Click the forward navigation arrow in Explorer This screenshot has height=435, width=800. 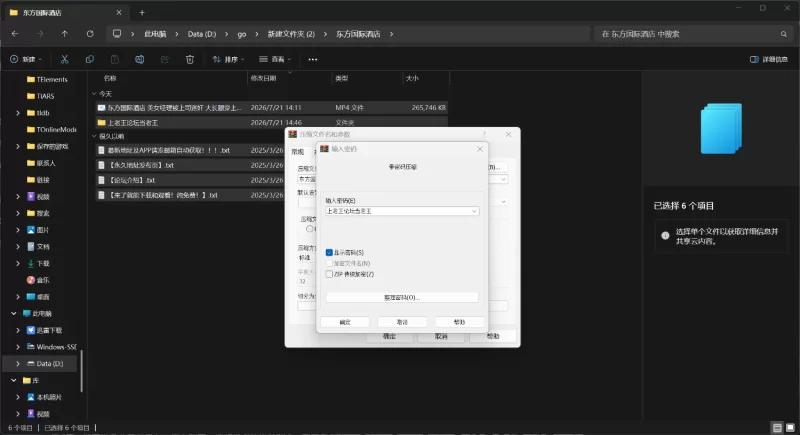[x=40, y=34]
